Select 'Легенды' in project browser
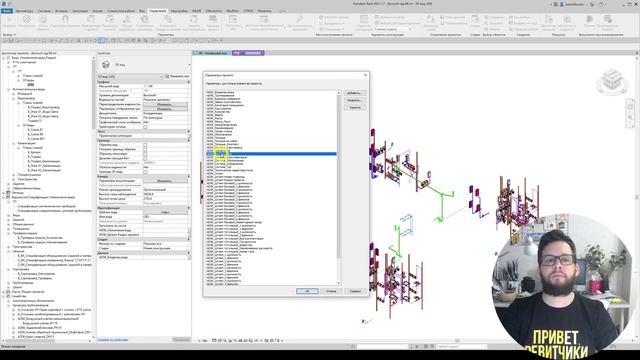This screenshot has height=360, width=640. click(x=18, y=193)
